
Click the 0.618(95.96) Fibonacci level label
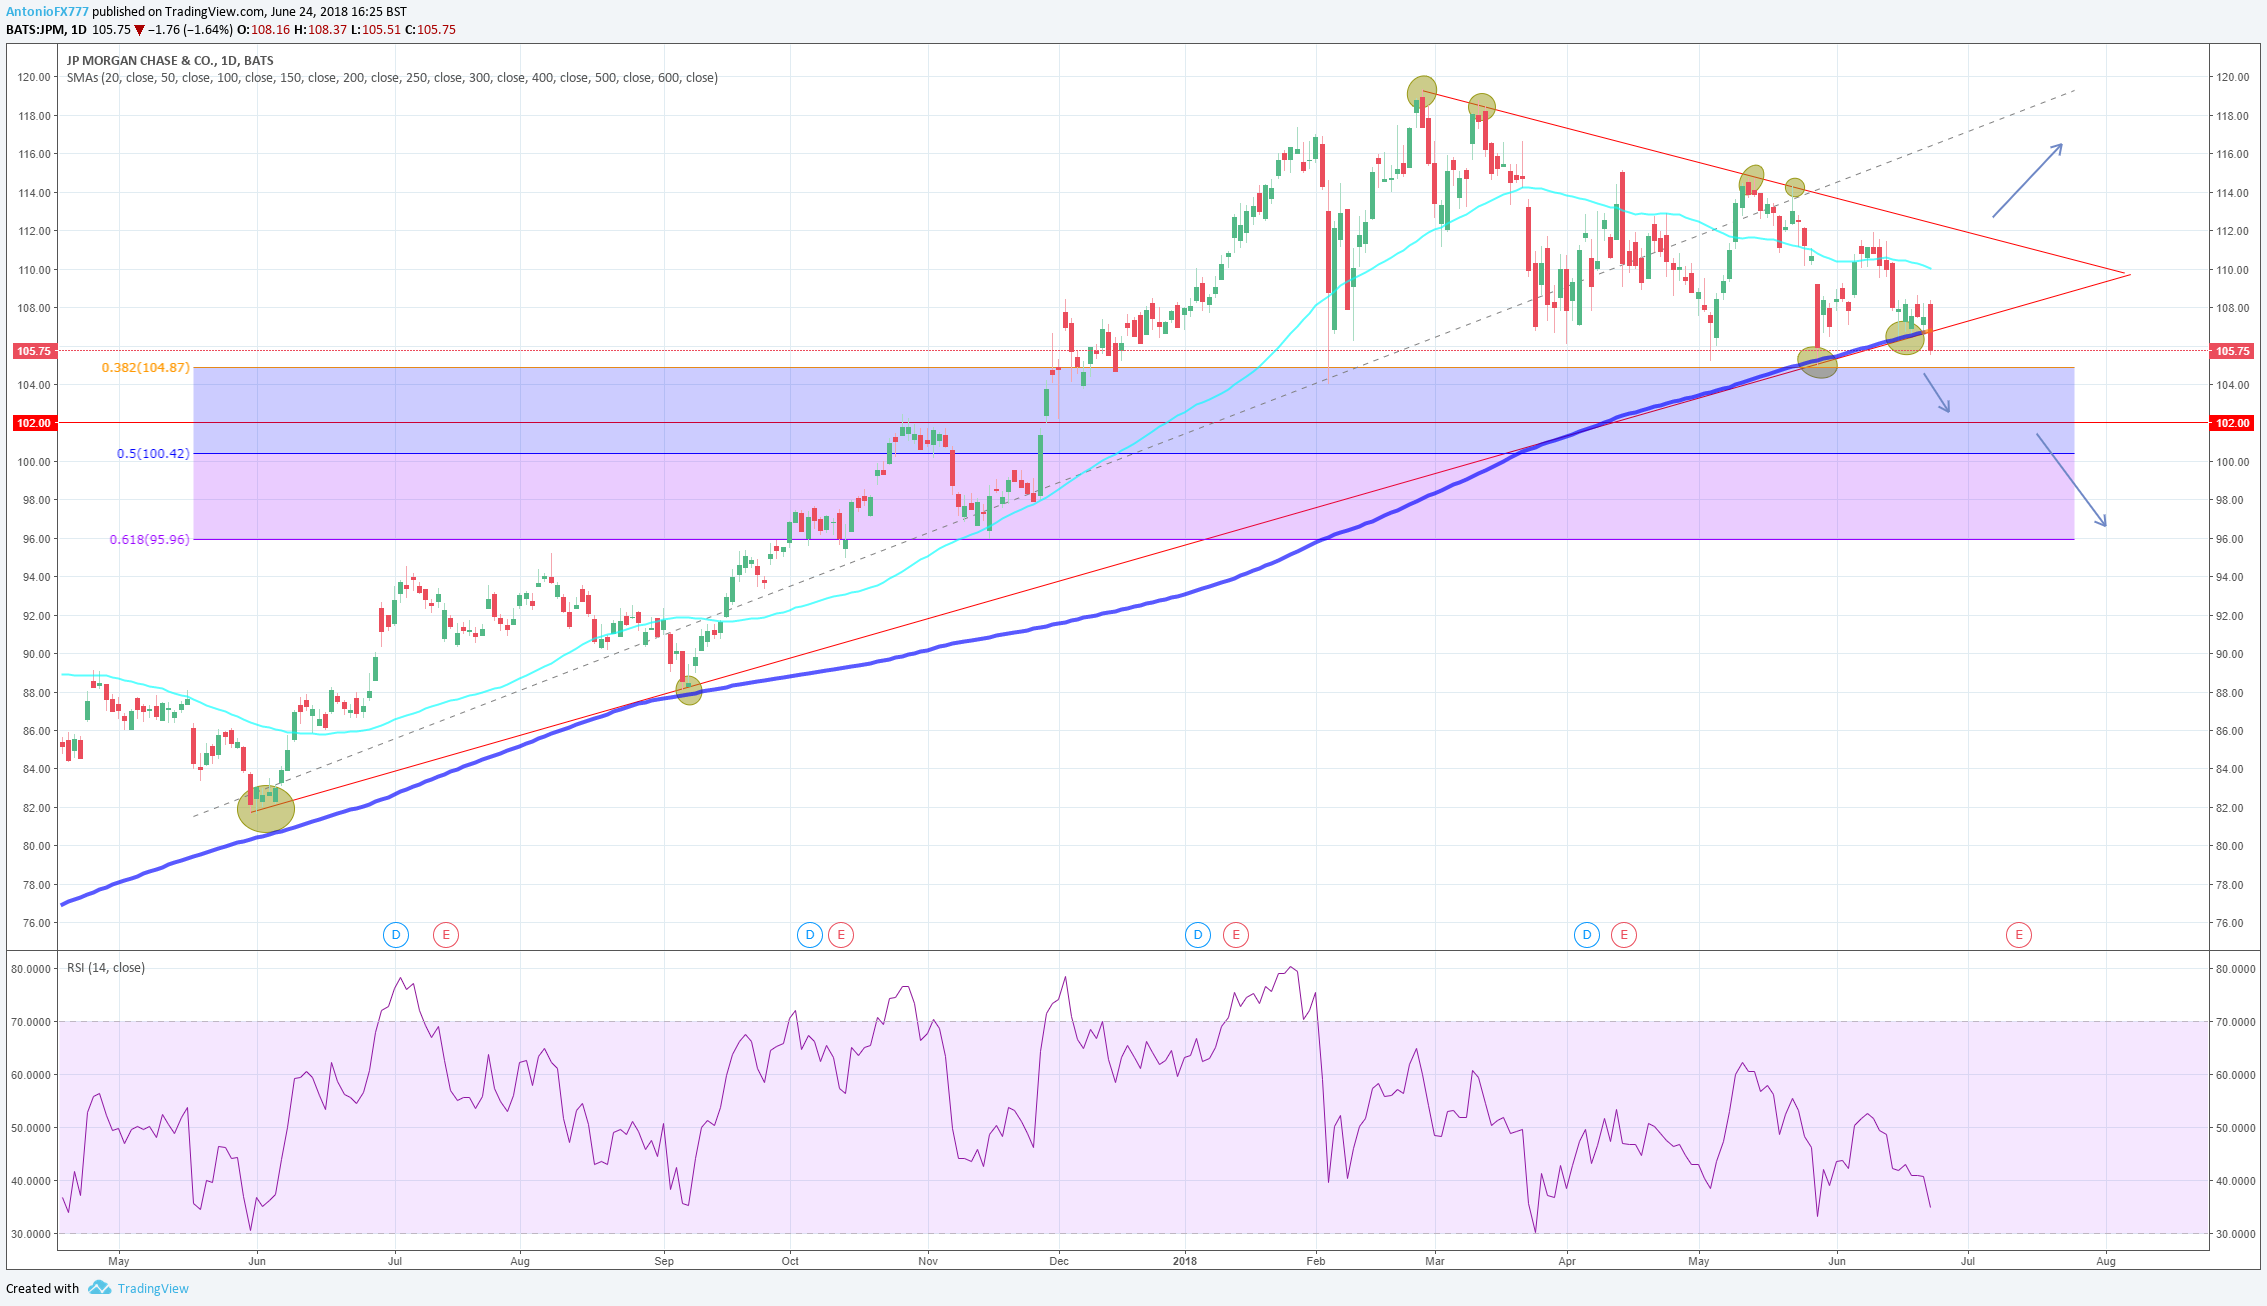point(149,540)
